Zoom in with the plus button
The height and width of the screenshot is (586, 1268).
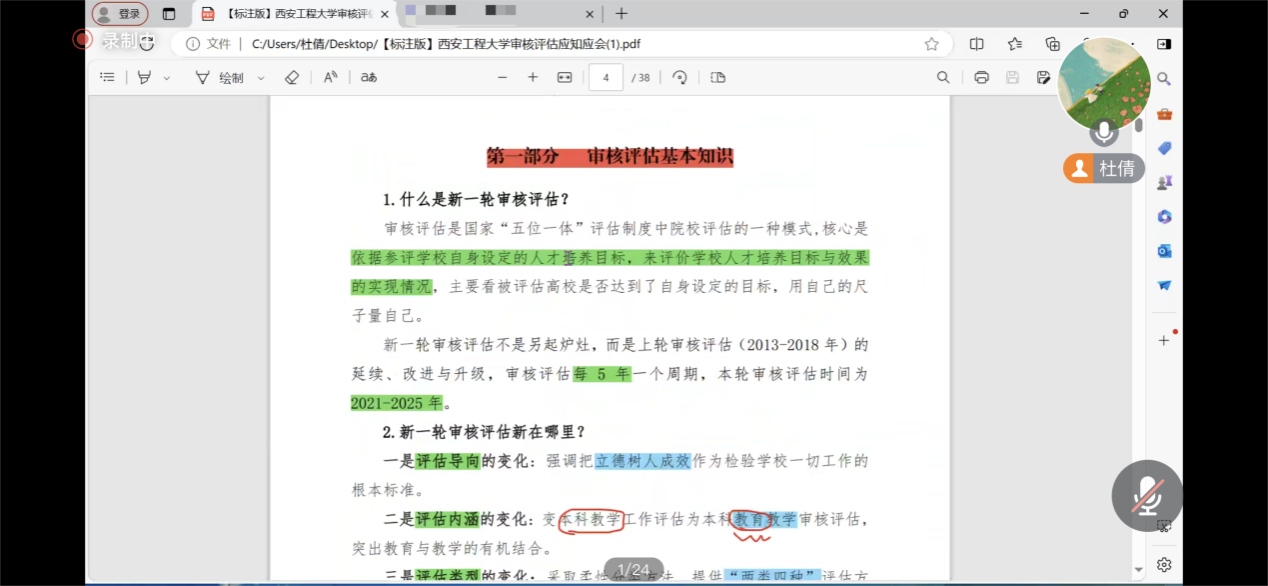[533, 78]
